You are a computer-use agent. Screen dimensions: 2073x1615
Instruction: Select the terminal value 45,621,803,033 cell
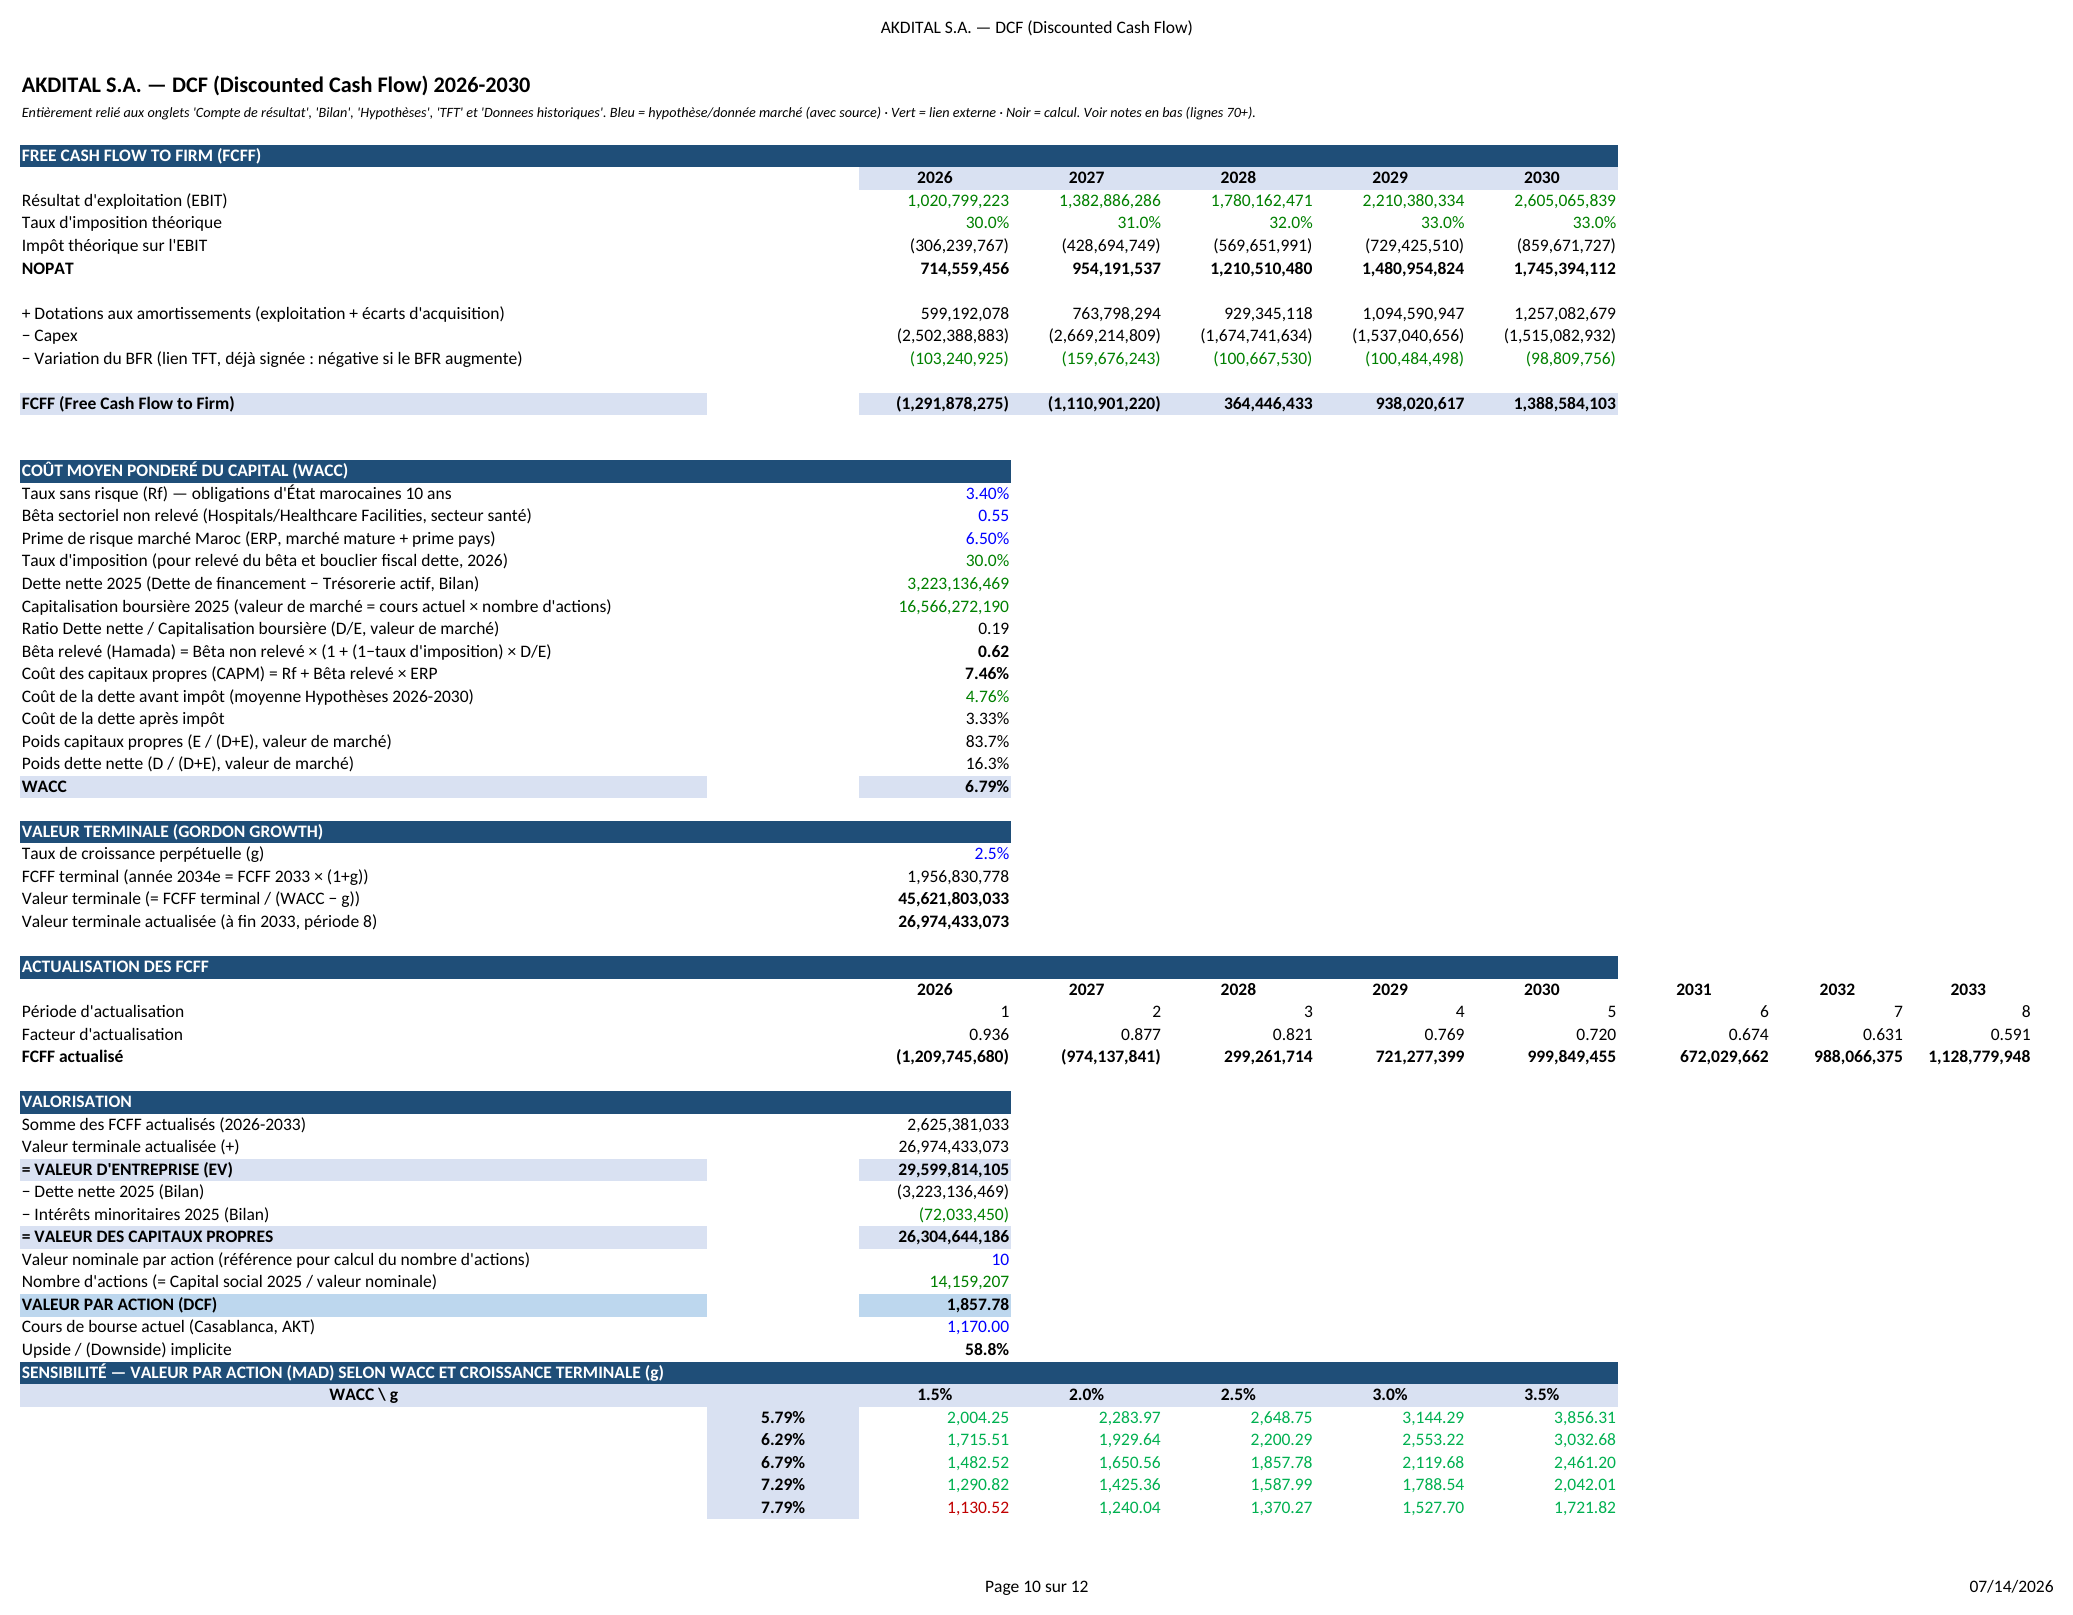point(953,899)
